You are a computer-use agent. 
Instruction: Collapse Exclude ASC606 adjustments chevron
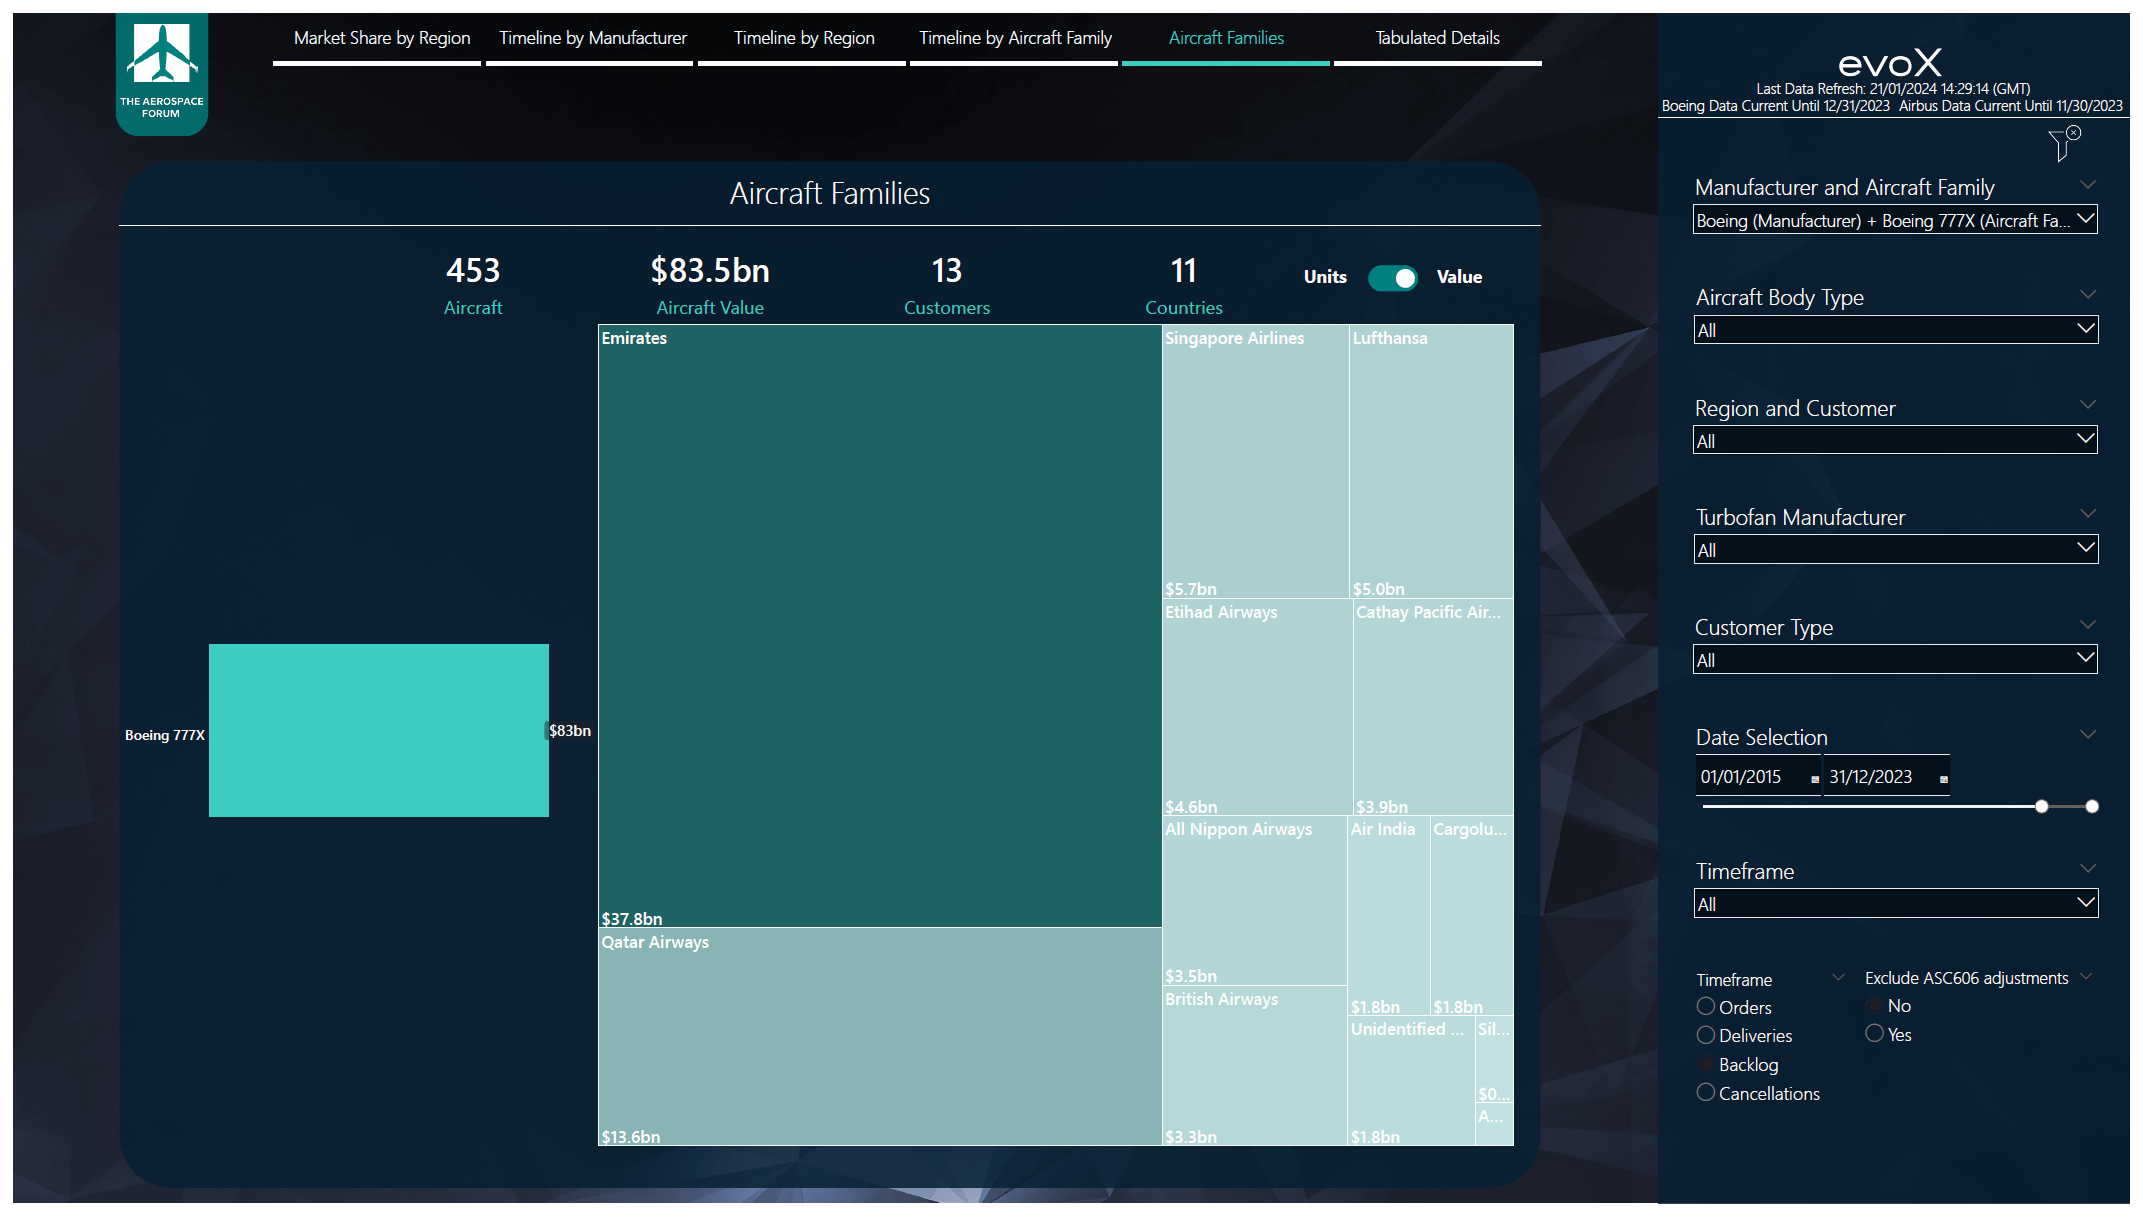[2086, 977]
